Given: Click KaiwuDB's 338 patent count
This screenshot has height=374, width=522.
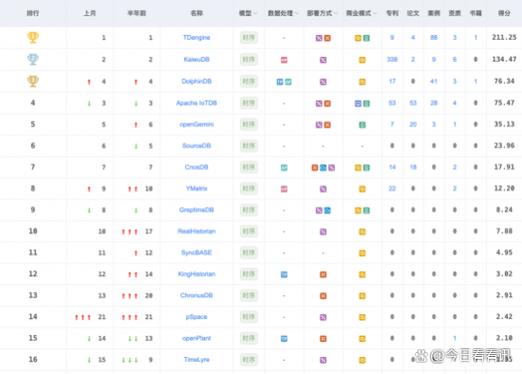Looking at the screenshot, I should pyautogui.click(x=392, y=59).
